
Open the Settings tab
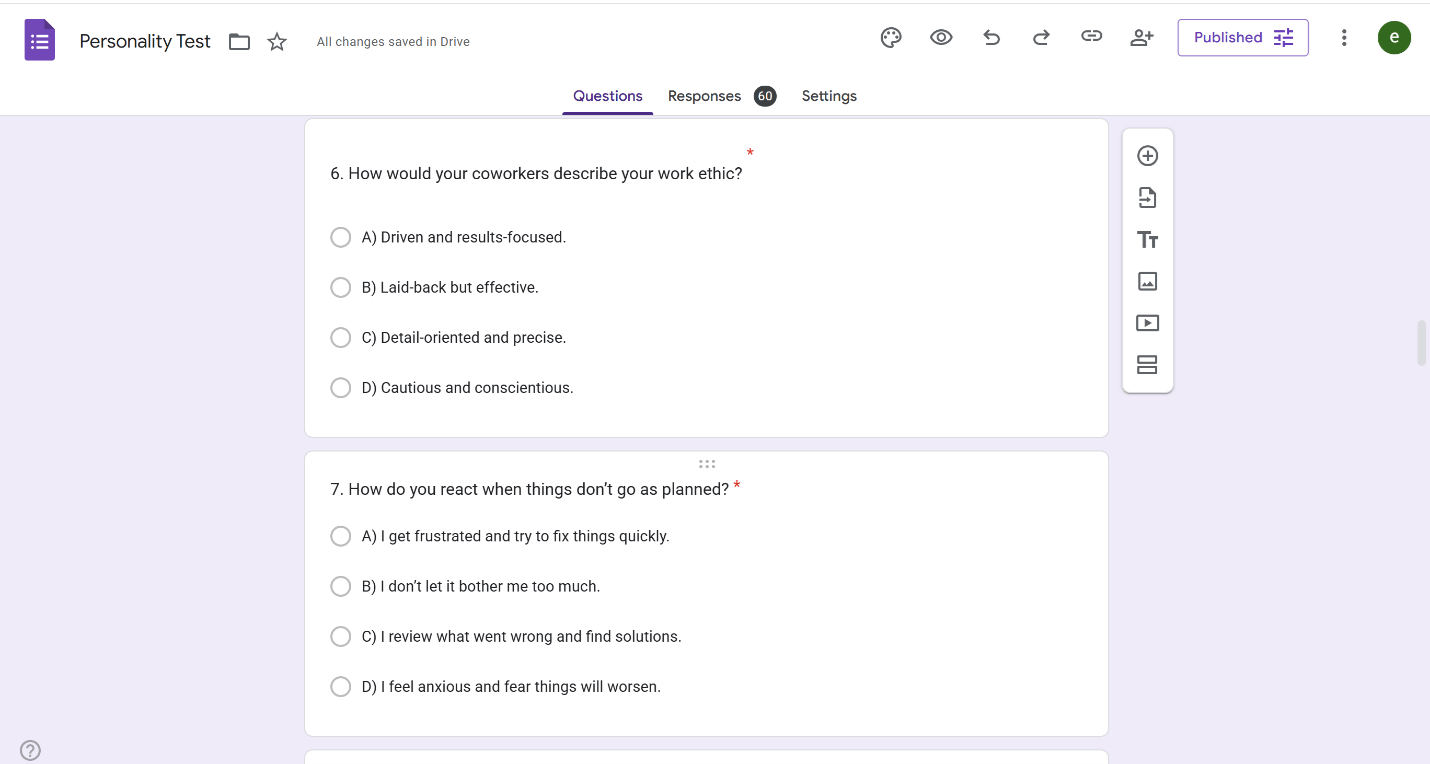[x=829, y=96]
